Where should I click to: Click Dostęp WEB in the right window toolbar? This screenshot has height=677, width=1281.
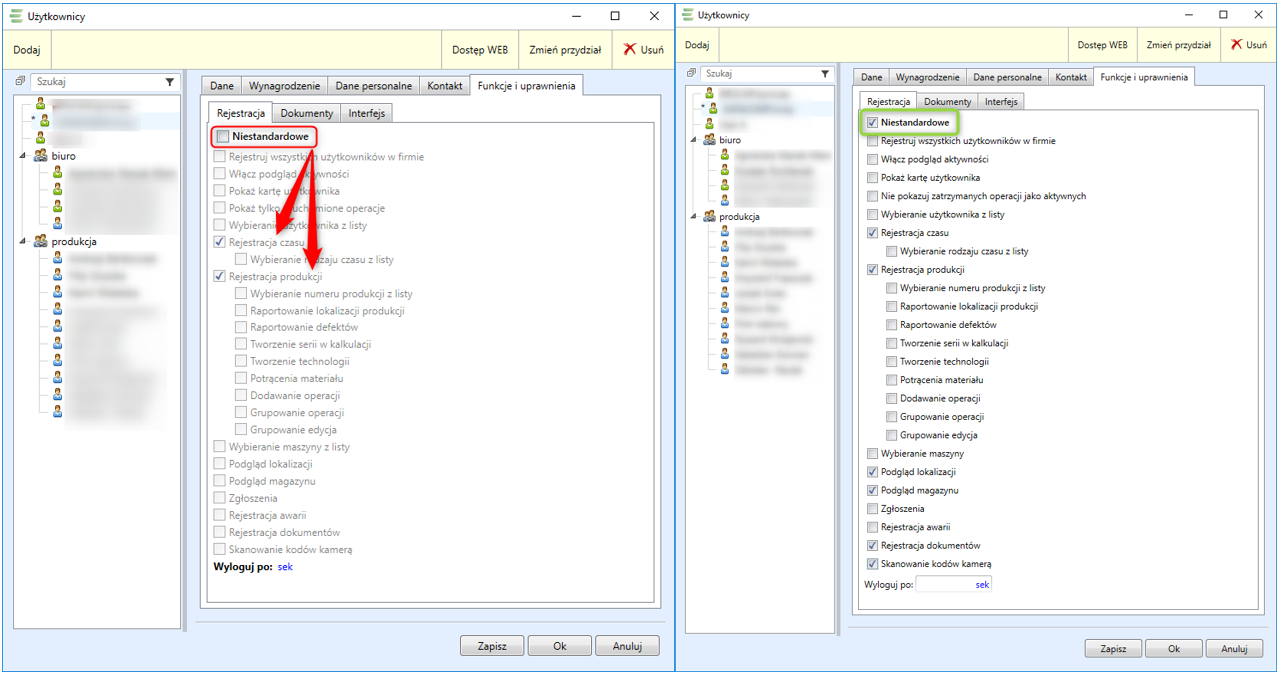click(x=1102, y=45)
